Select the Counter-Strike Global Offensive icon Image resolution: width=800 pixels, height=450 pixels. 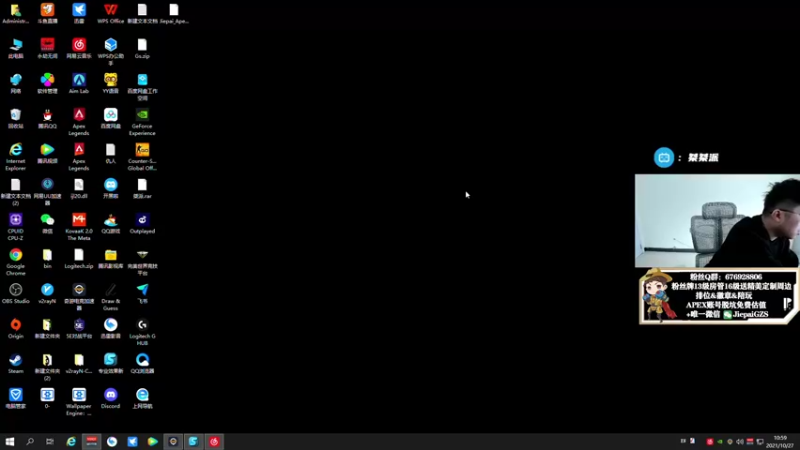142,157
